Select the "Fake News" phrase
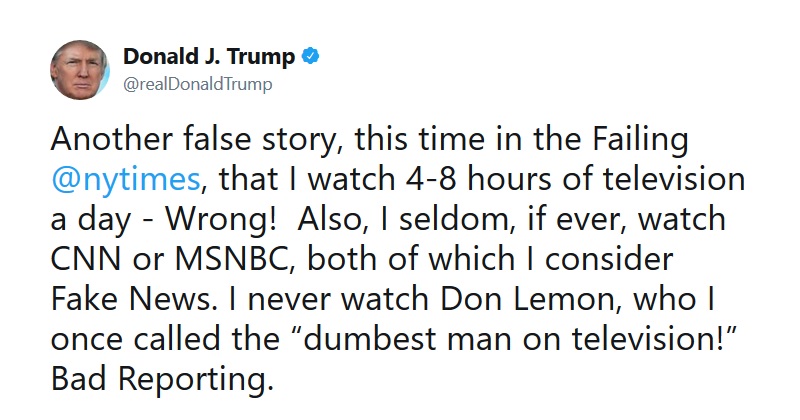 [131, 299]
